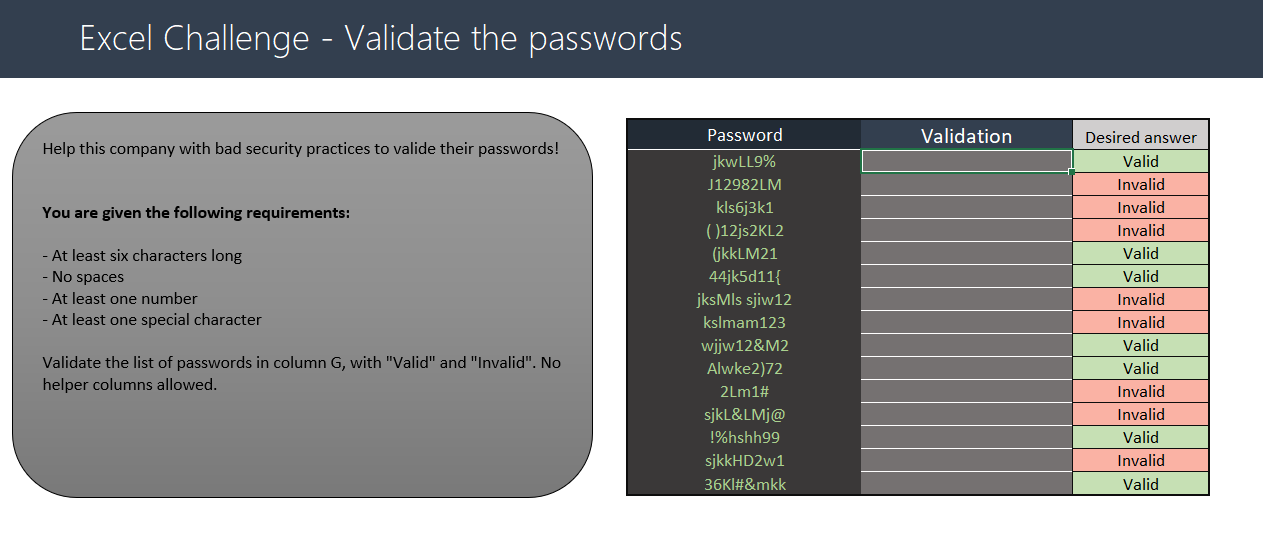Viewport: 1263px width, 558px height.
Task: Click the Validation column header
Action: click(x=966, y=135)
